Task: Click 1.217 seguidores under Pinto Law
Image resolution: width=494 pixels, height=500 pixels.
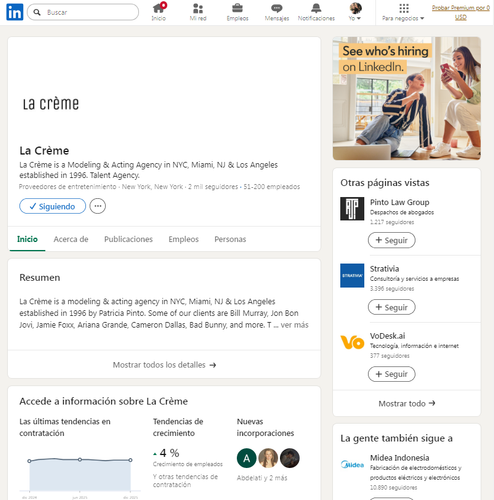Action: click(392, 222)
